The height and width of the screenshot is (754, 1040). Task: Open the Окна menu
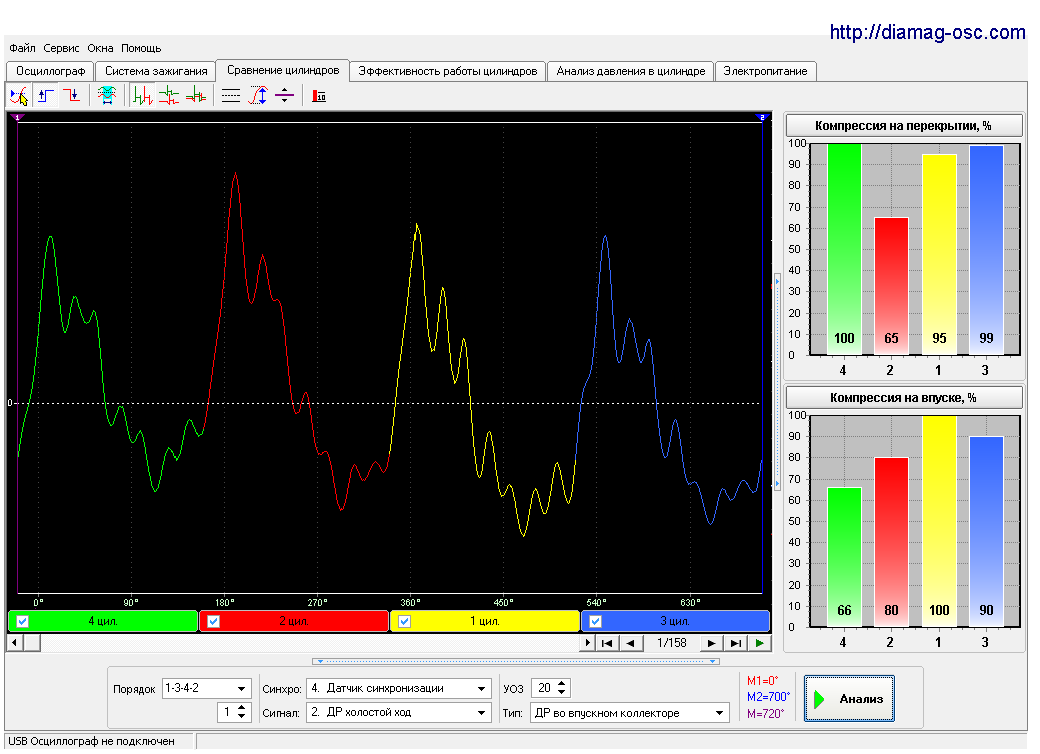tap(100, 48)
